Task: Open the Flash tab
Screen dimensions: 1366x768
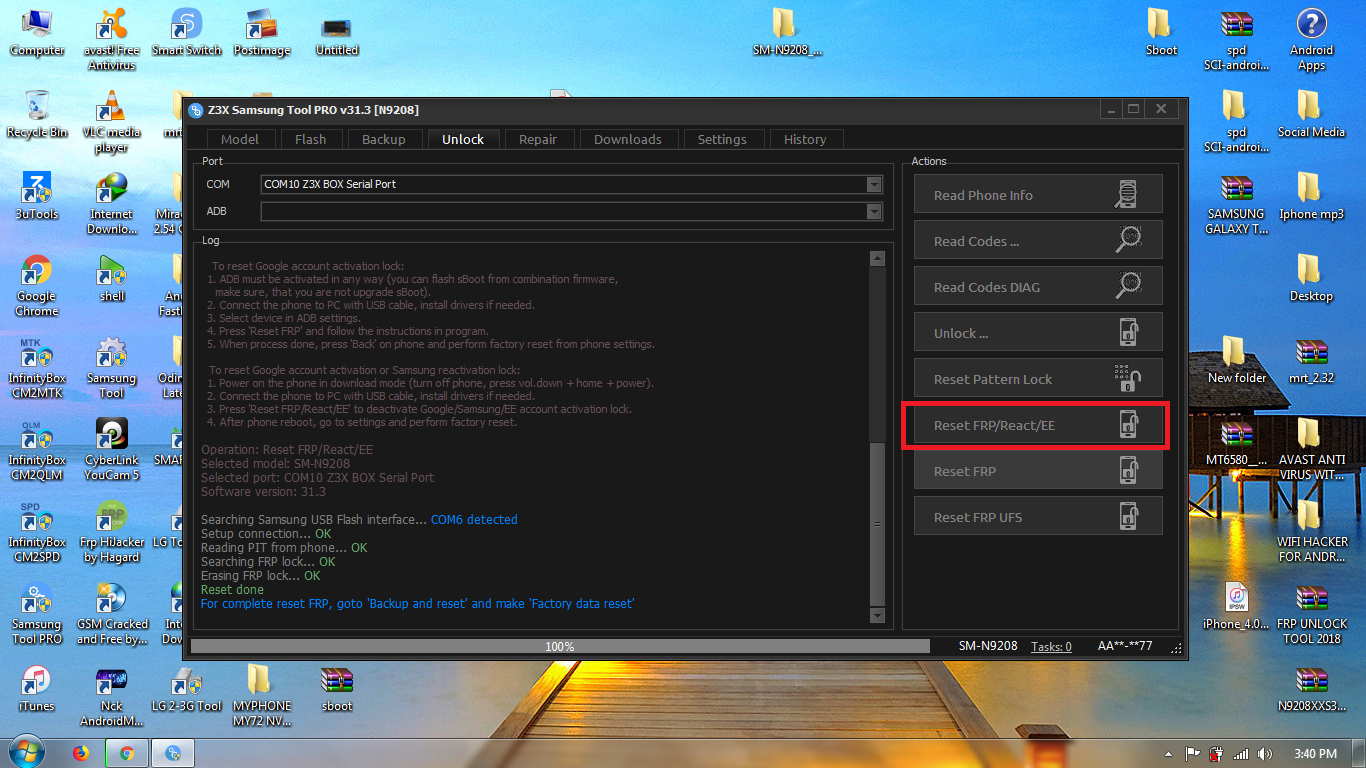Action: (311, 139)
